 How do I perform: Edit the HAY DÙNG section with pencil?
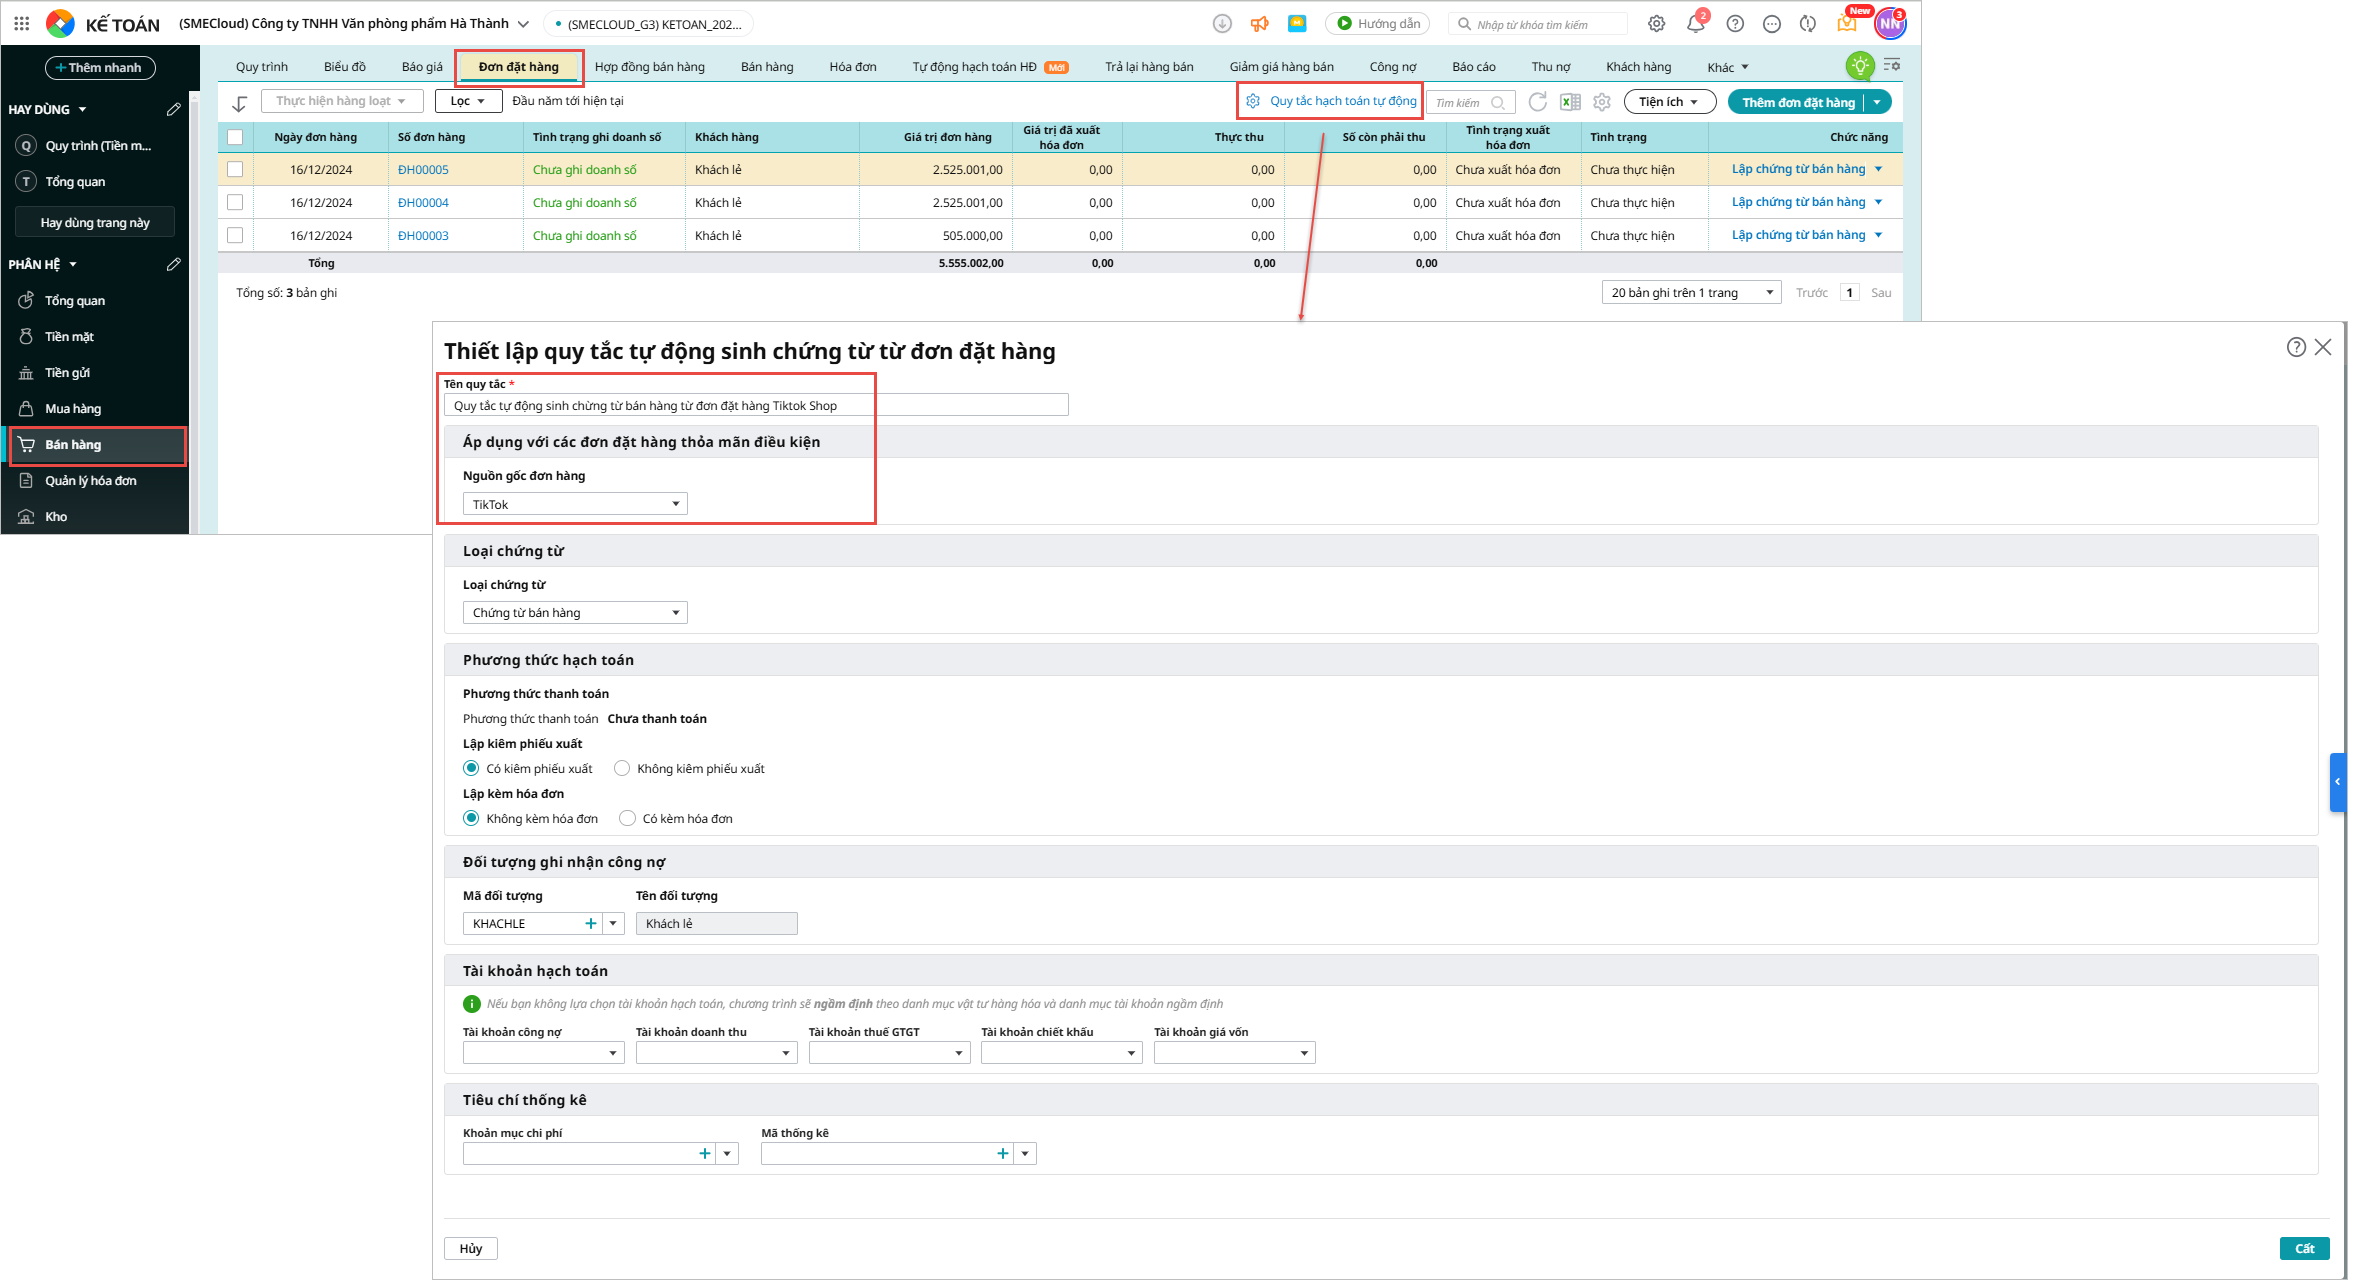(x=174, y=109)
